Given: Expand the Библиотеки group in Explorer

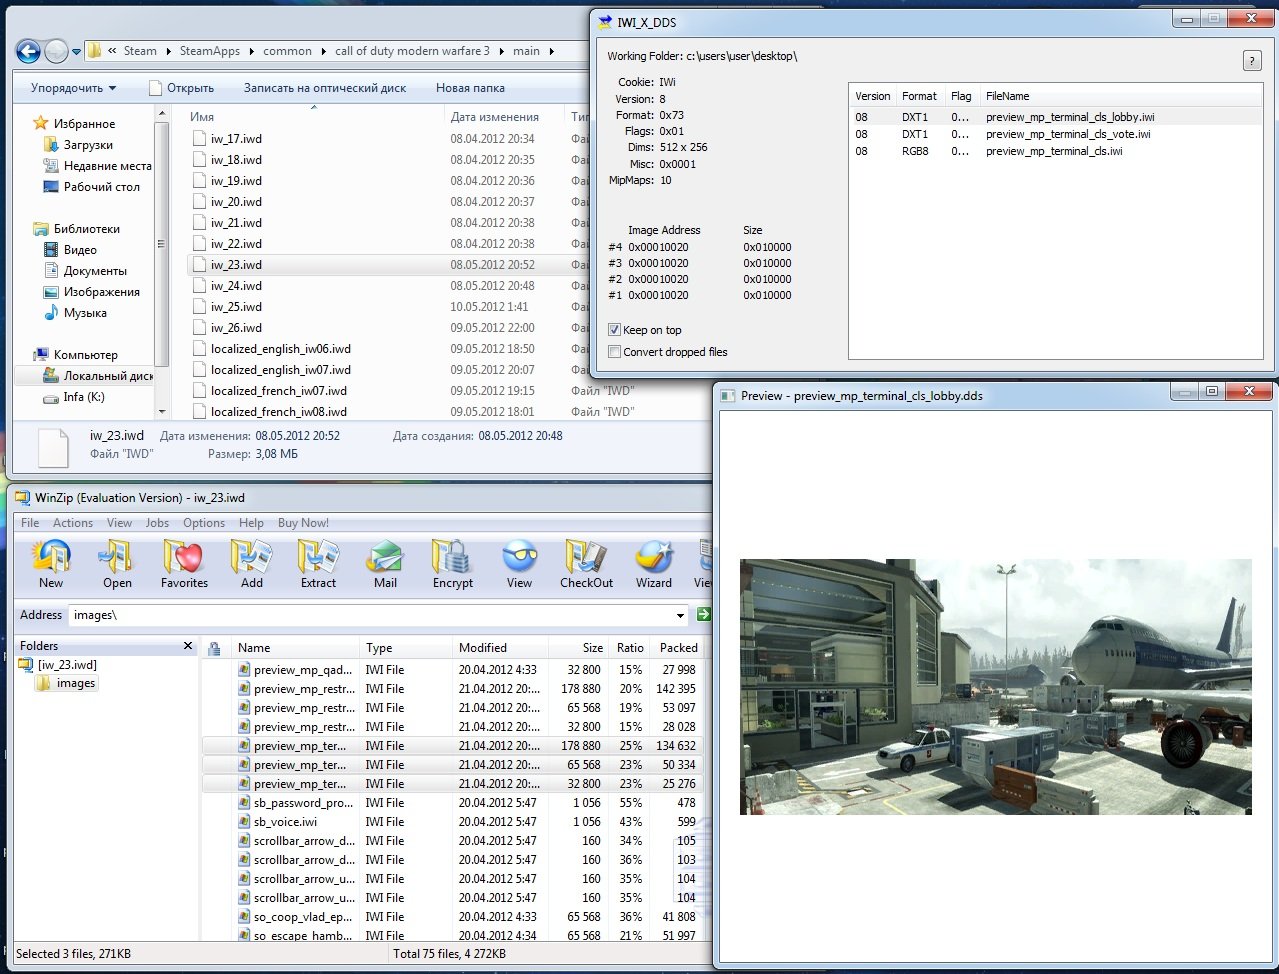Looking at the screenshot, I should [86, 229].
